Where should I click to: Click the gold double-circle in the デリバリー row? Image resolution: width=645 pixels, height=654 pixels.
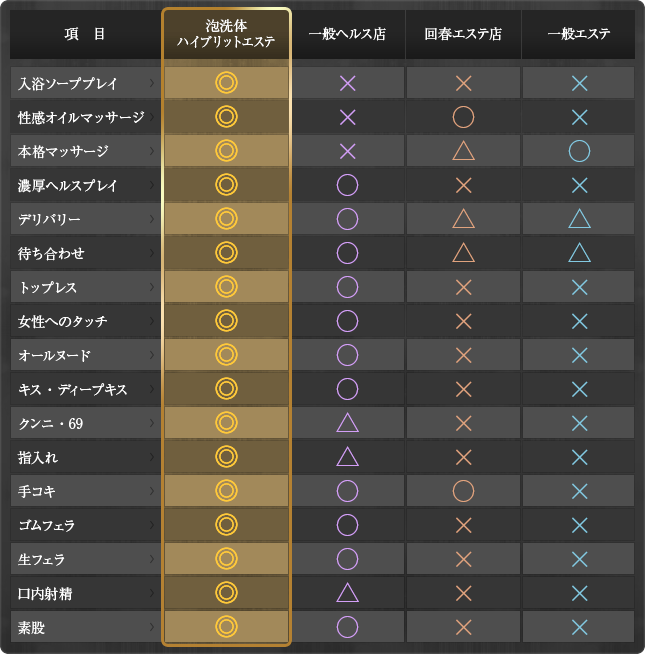click(226, 219)
